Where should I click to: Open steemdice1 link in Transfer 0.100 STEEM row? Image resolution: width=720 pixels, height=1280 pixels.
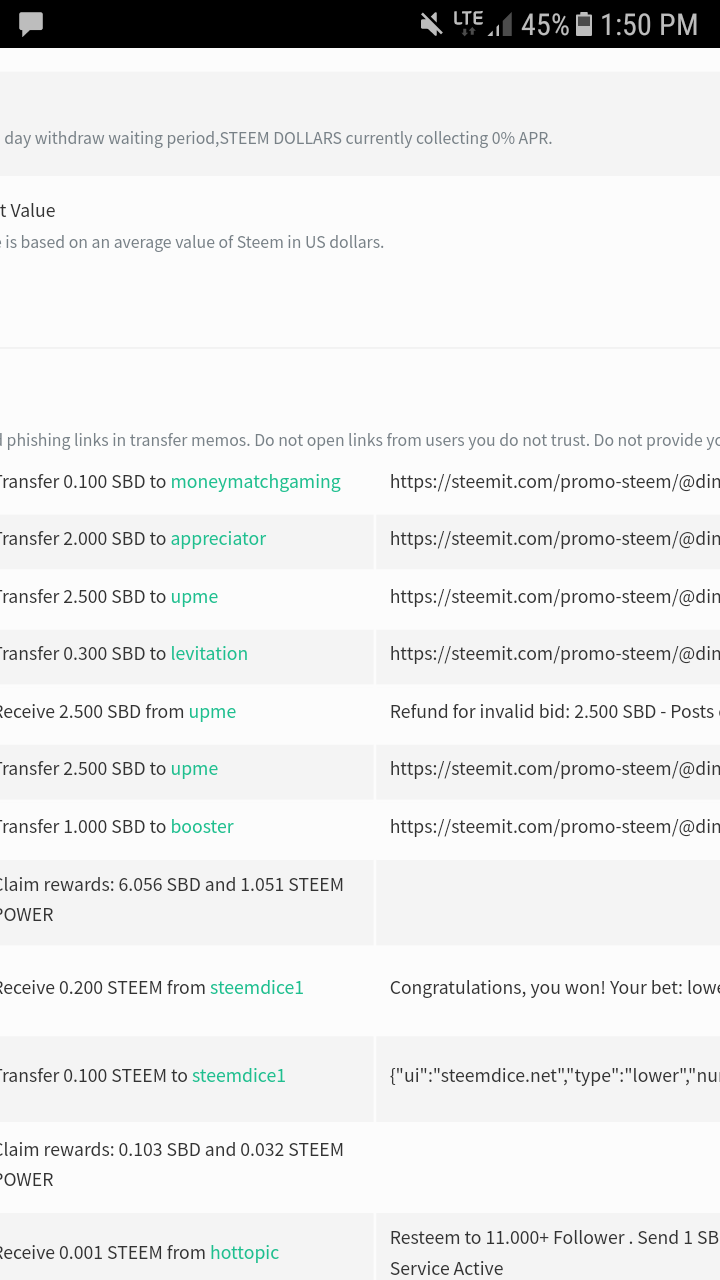(239, 1076)
